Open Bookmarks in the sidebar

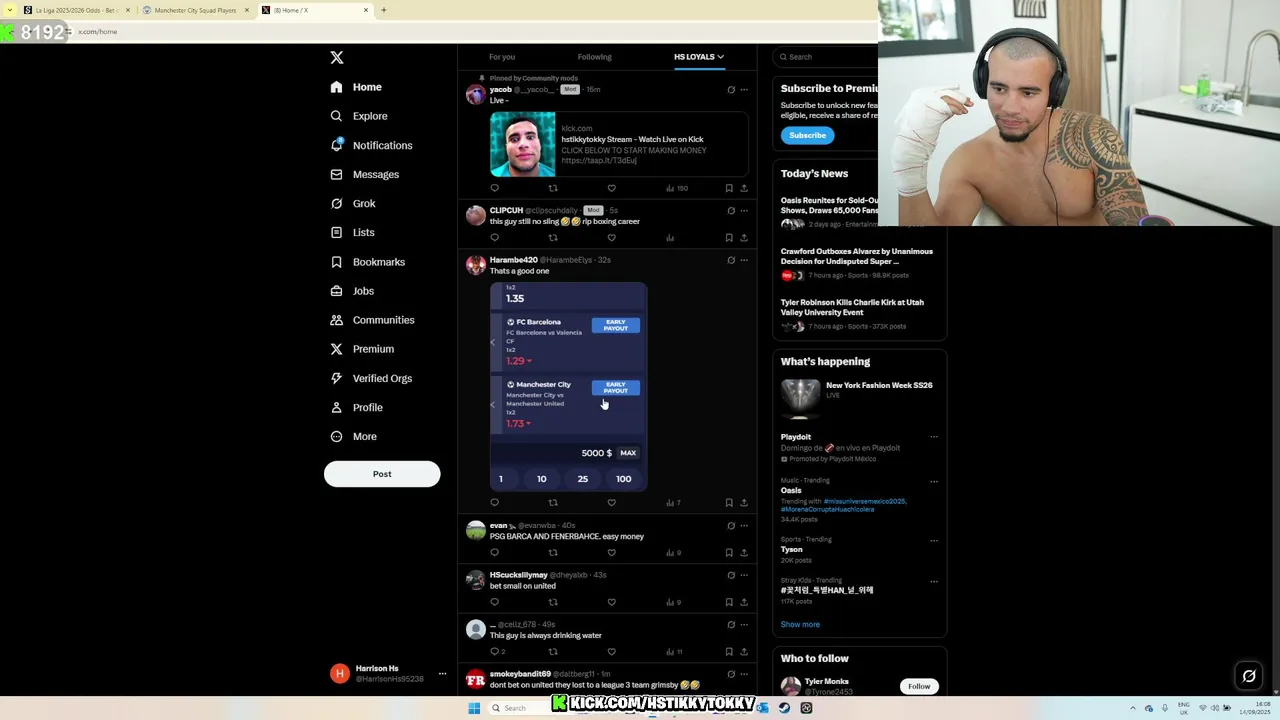pyautogui.click(x=367, y=262)
